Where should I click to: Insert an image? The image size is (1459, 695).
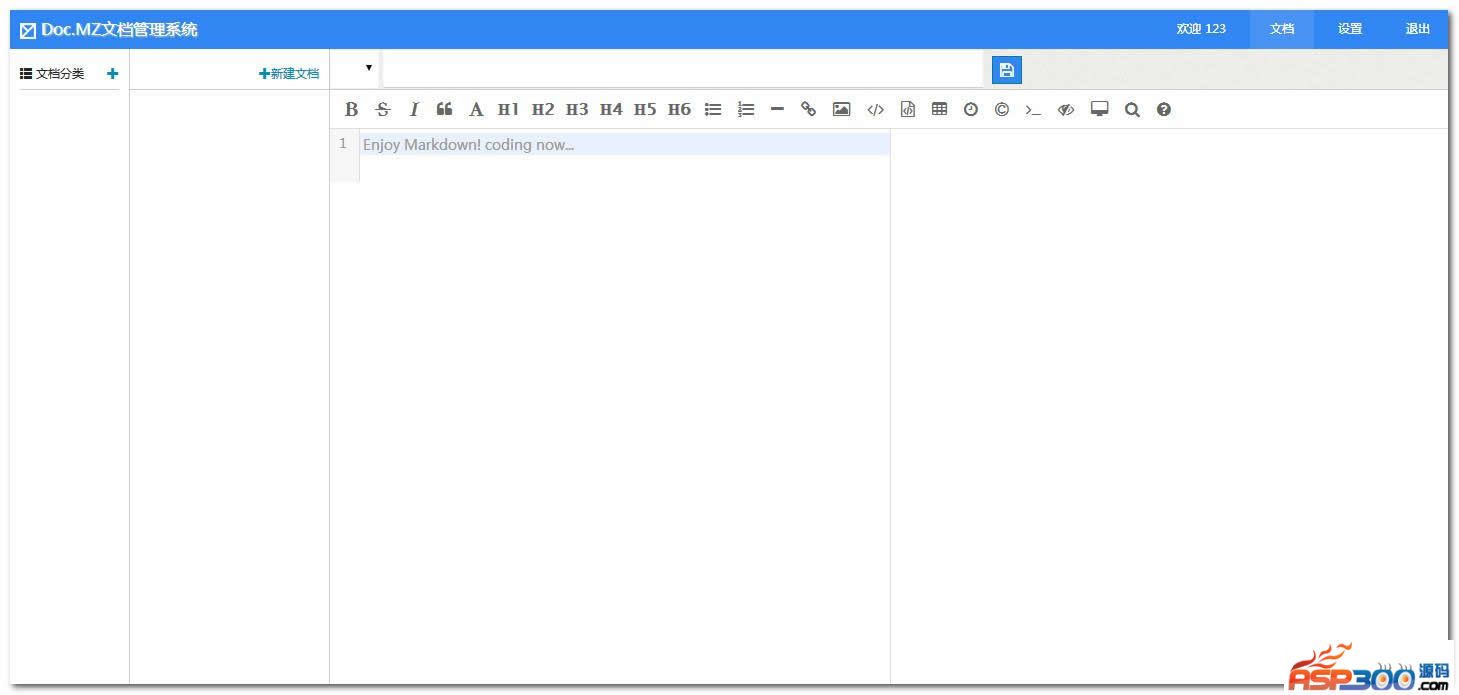pos(841,110)
